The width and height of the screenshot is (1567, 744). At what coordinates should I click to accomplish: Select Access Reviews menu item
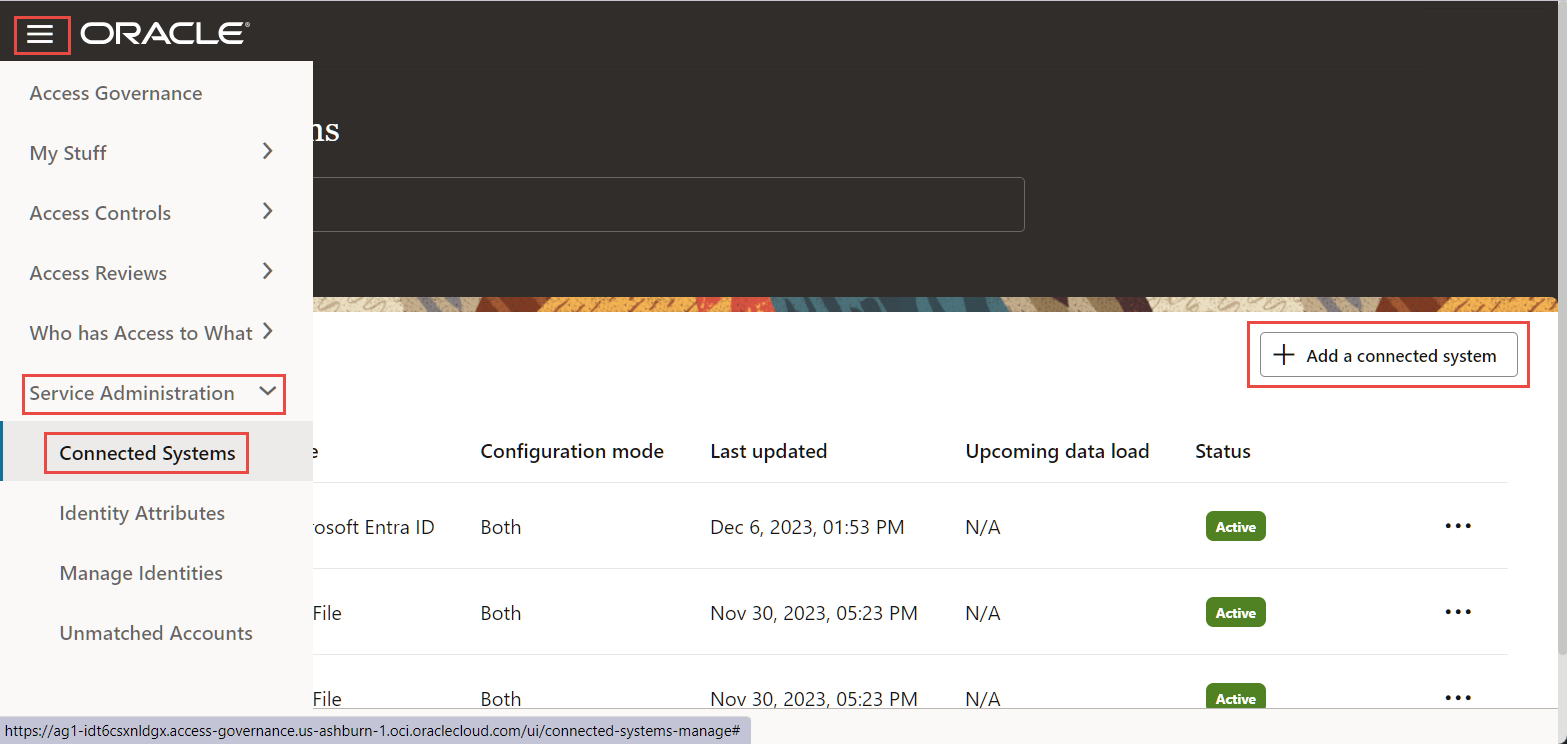coord(98,273)
